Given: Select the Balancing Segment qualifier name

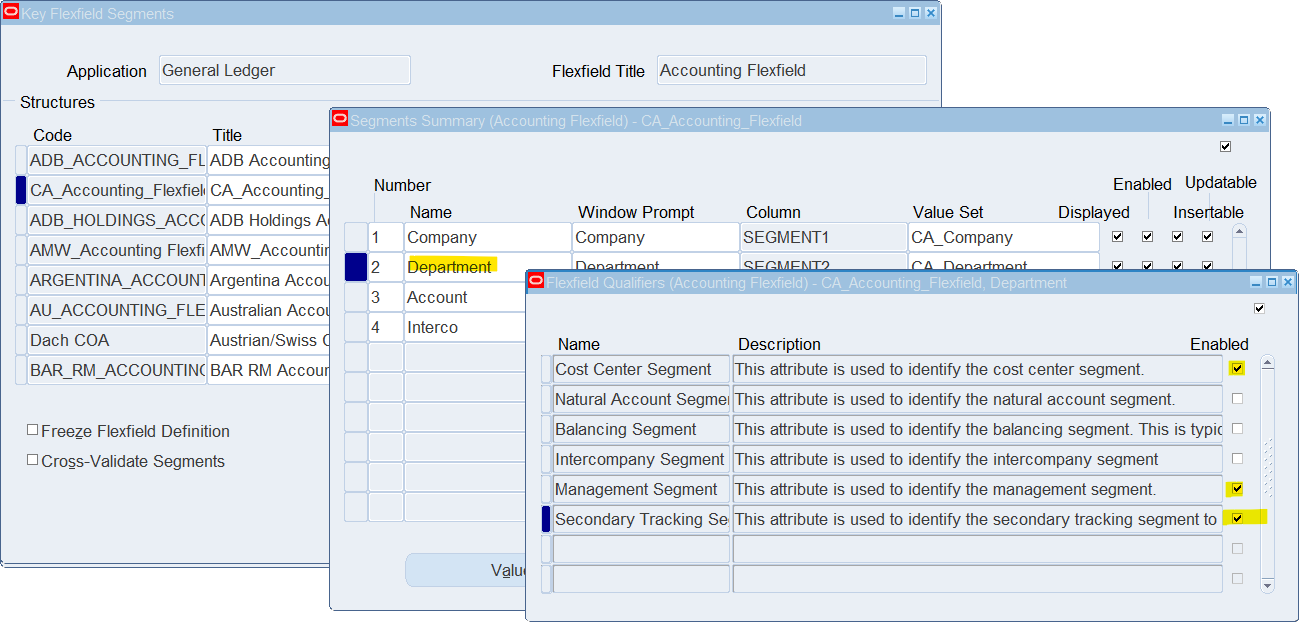Looking at the screenshot, I should point(641,429).
